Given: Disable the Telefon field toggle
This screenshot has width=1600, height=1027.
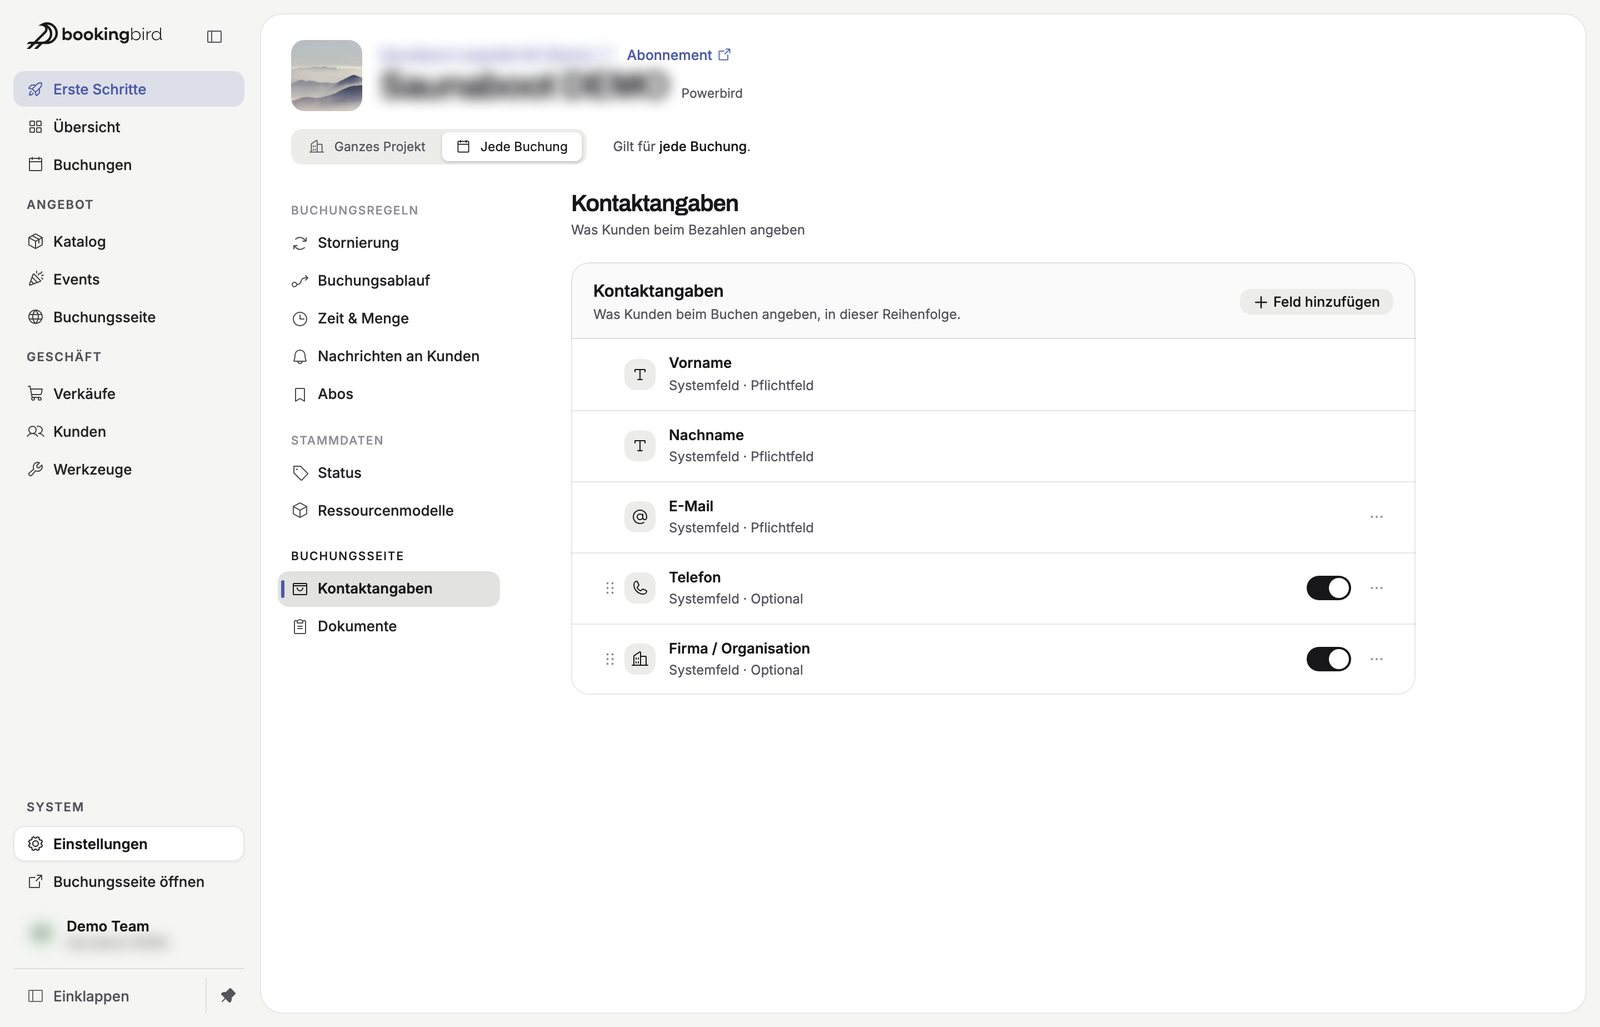Looking at the screenshot, I should (x=1328, y=588).
